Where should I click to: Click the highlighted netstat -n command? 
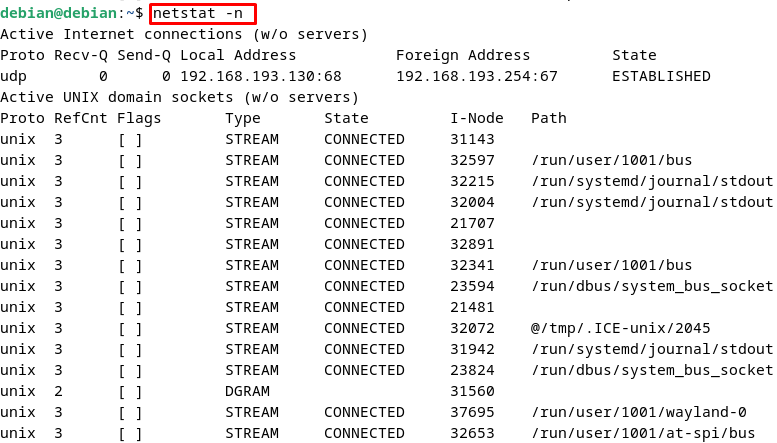click(198, 13)
